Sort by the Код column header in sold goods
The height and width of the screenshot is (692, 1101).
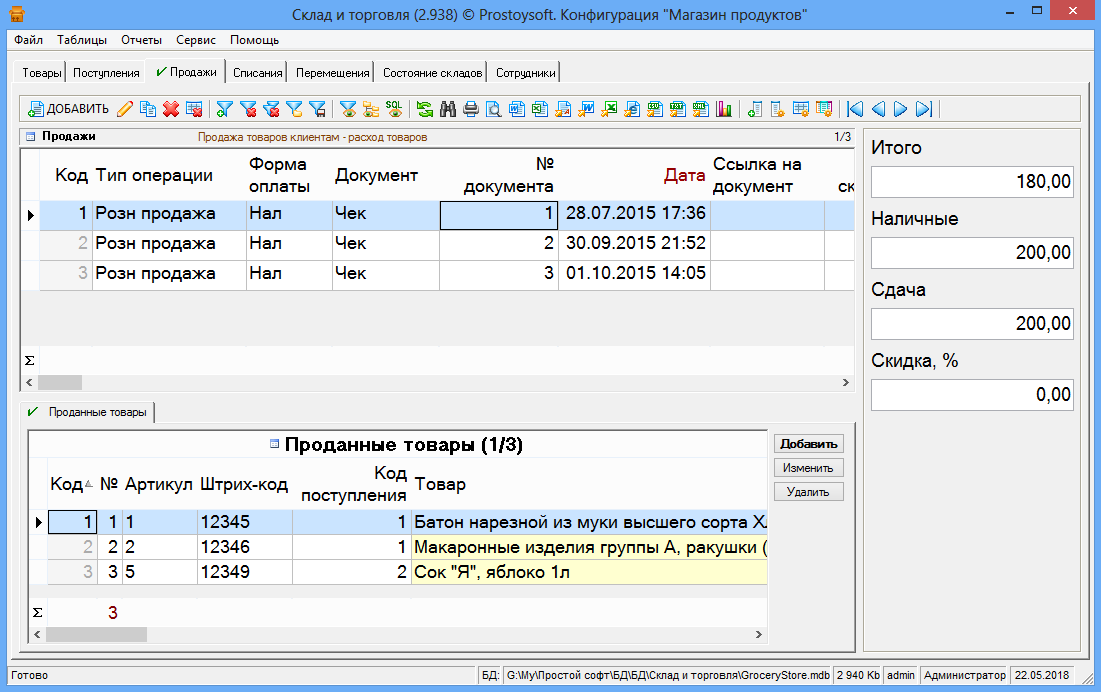67,484
